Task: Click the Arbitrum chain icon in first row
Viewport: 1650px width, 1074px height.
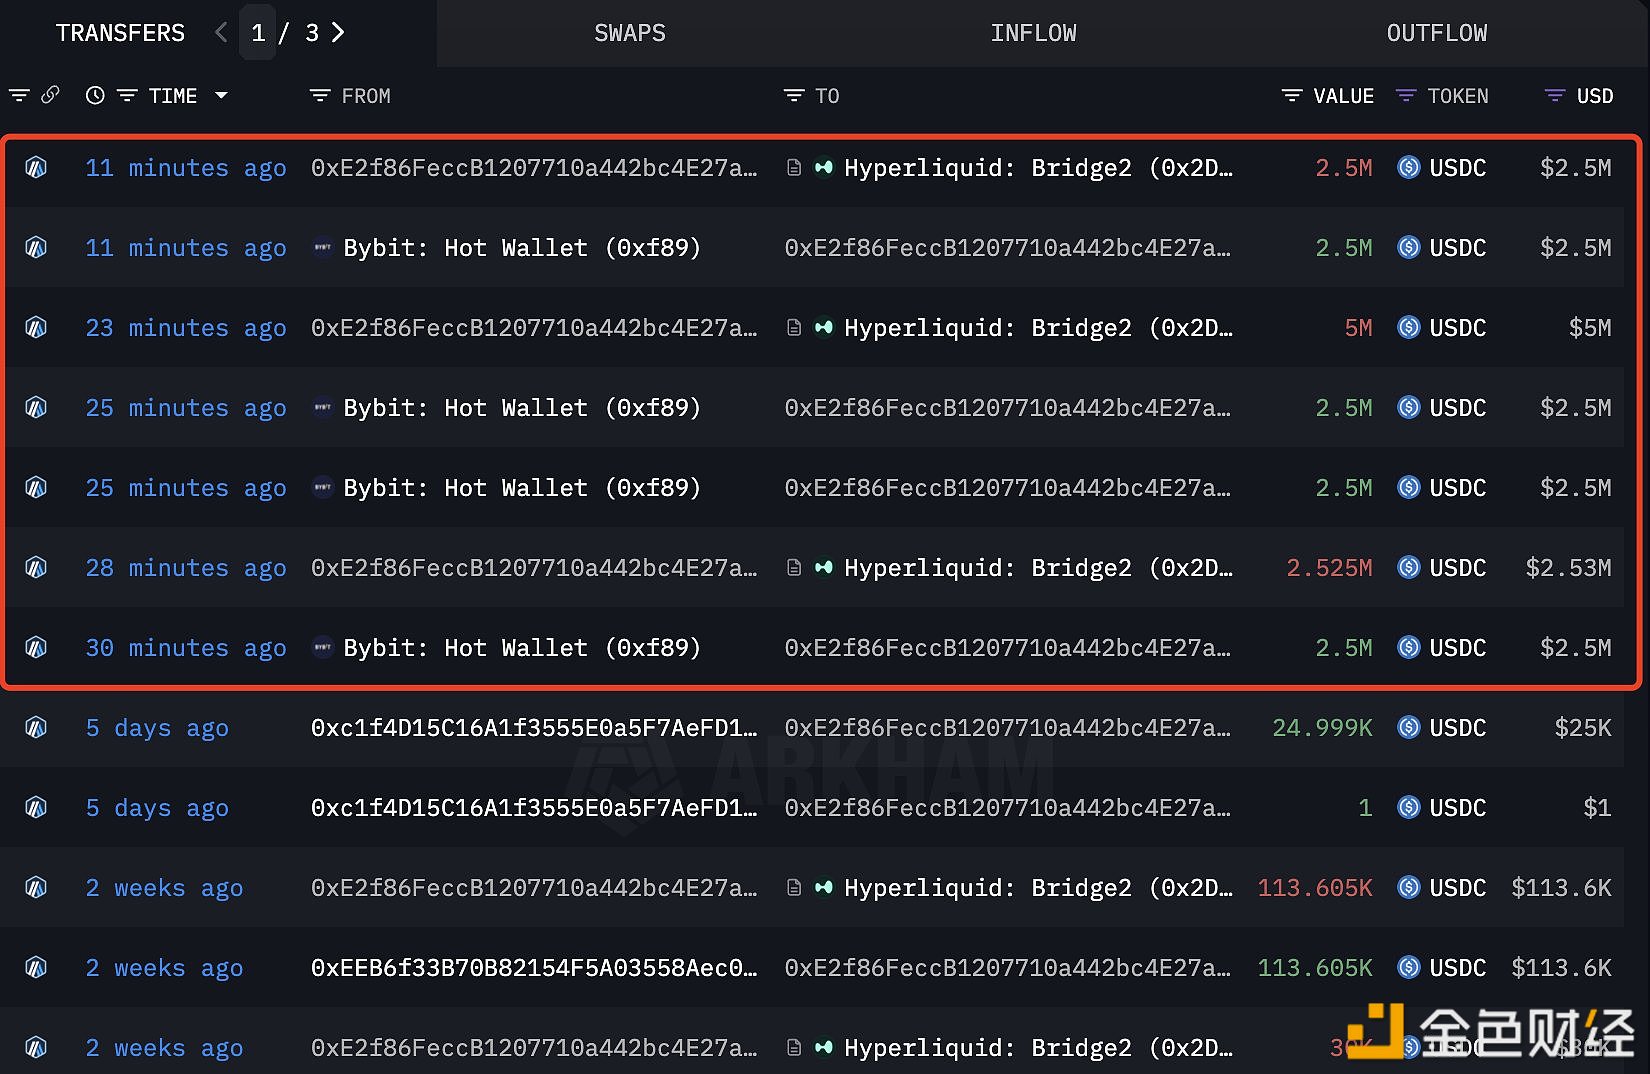Action: tap(36, 168)
